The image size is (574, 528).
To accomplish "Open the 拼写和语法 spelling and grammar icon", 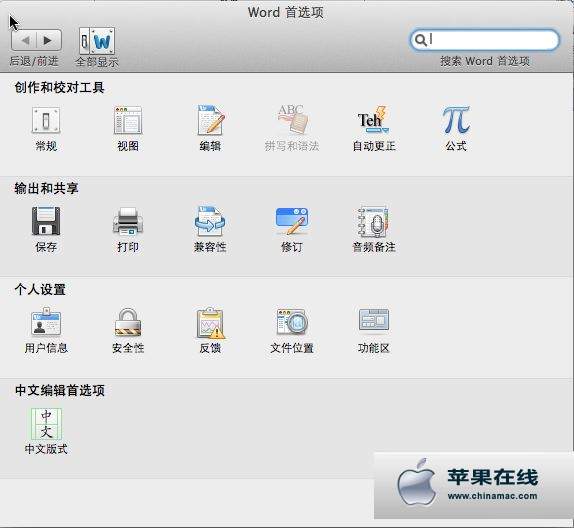I will tap(292, 119).
